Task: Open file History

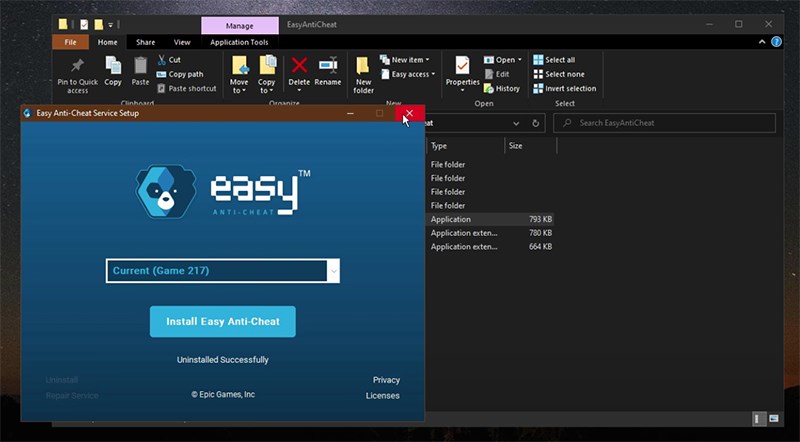Action: pyautogui.click(x=502, y=88)
